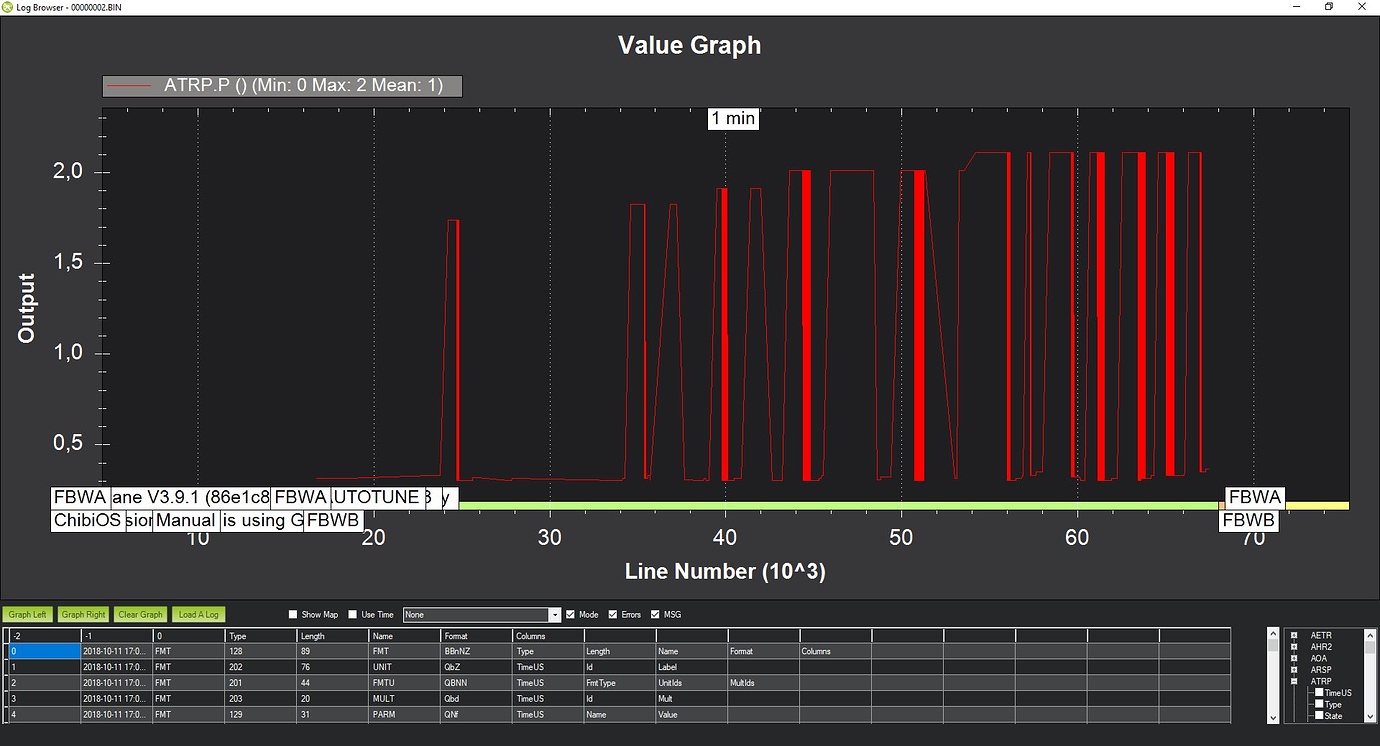1380x746 pixels.
Task: Click the 'UNIT' name cell
Action: 404,667
